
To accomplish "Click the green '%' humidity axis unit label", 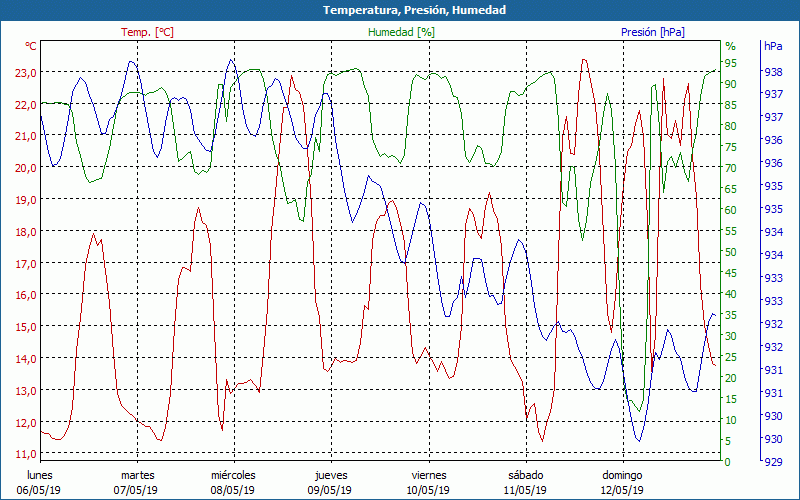I will click(731, 46).
